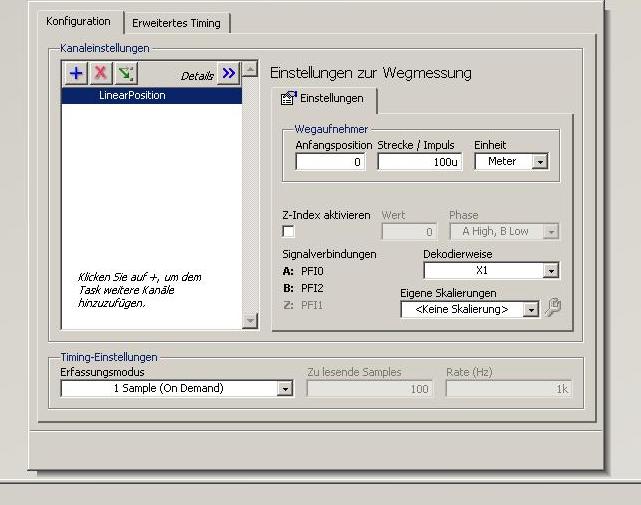Click the channel list scroll-up arrow
The height and width of the screenshot is (505, 641).
[250, 69]
